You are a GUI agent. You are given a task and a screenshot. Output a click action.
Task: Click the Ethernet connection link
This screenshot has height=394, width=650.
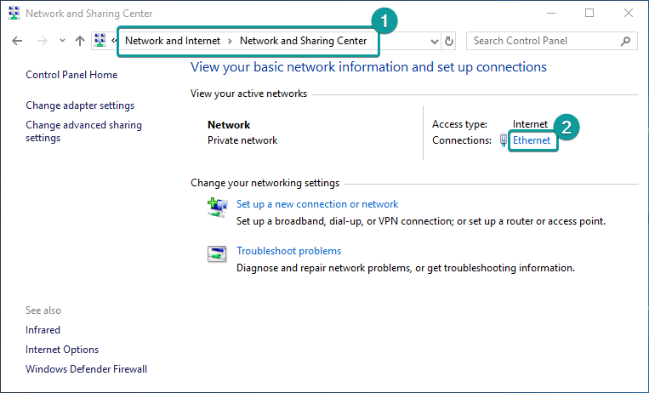(531, 140)
